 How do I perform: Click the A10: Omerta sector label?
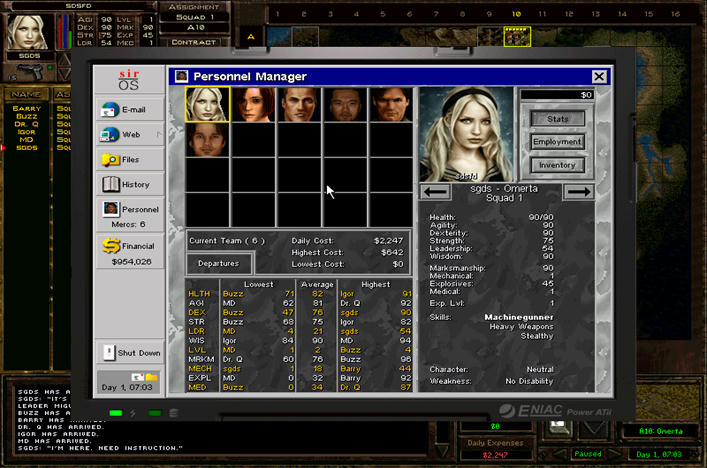(661, 431)
